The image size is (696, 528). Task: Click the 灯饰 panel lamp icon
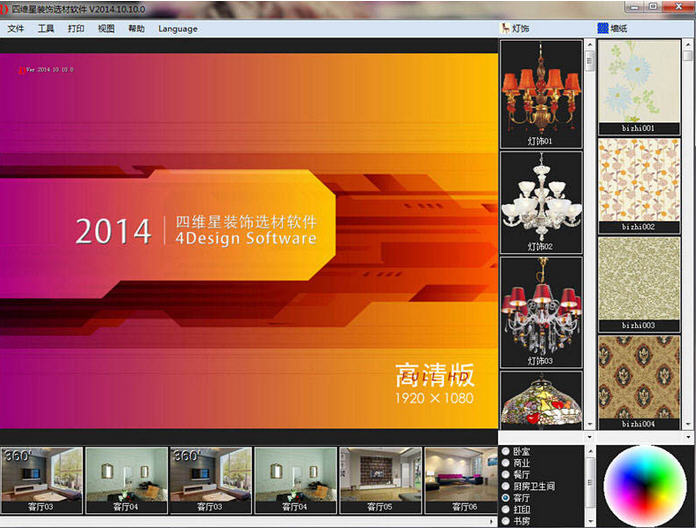[x=505, y=28]
